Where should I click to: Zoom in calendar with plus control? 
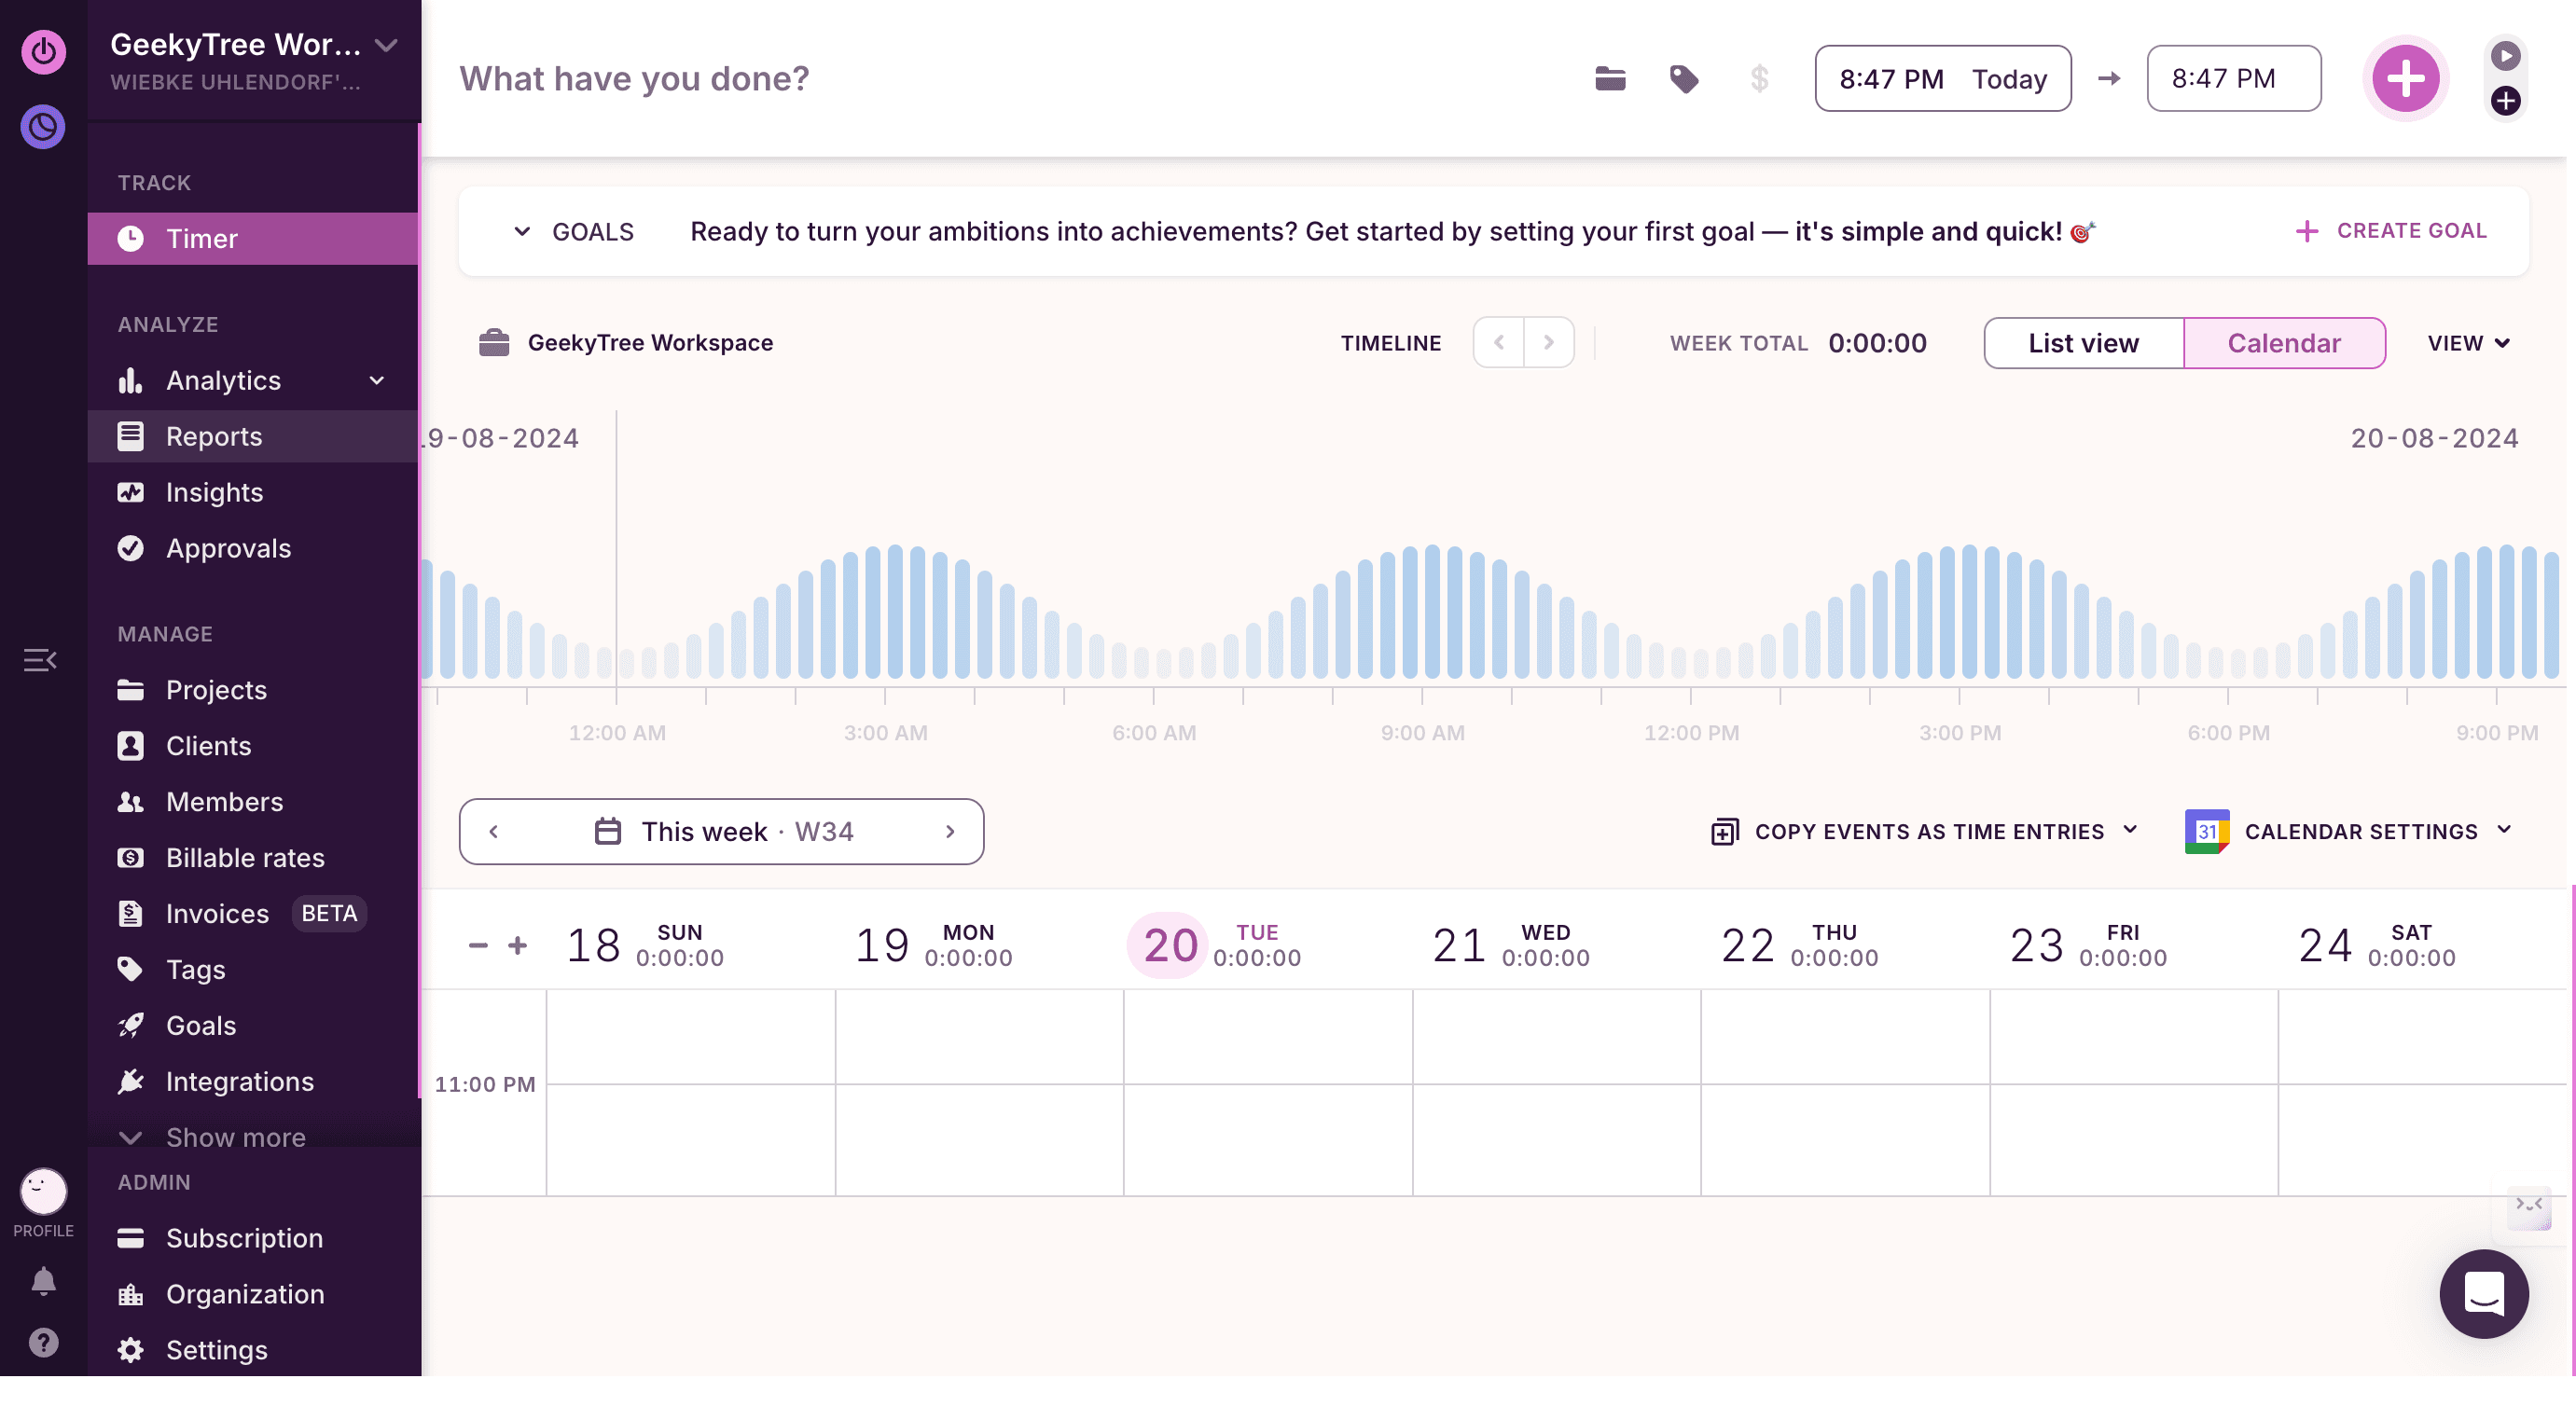[x=517, y=945]
